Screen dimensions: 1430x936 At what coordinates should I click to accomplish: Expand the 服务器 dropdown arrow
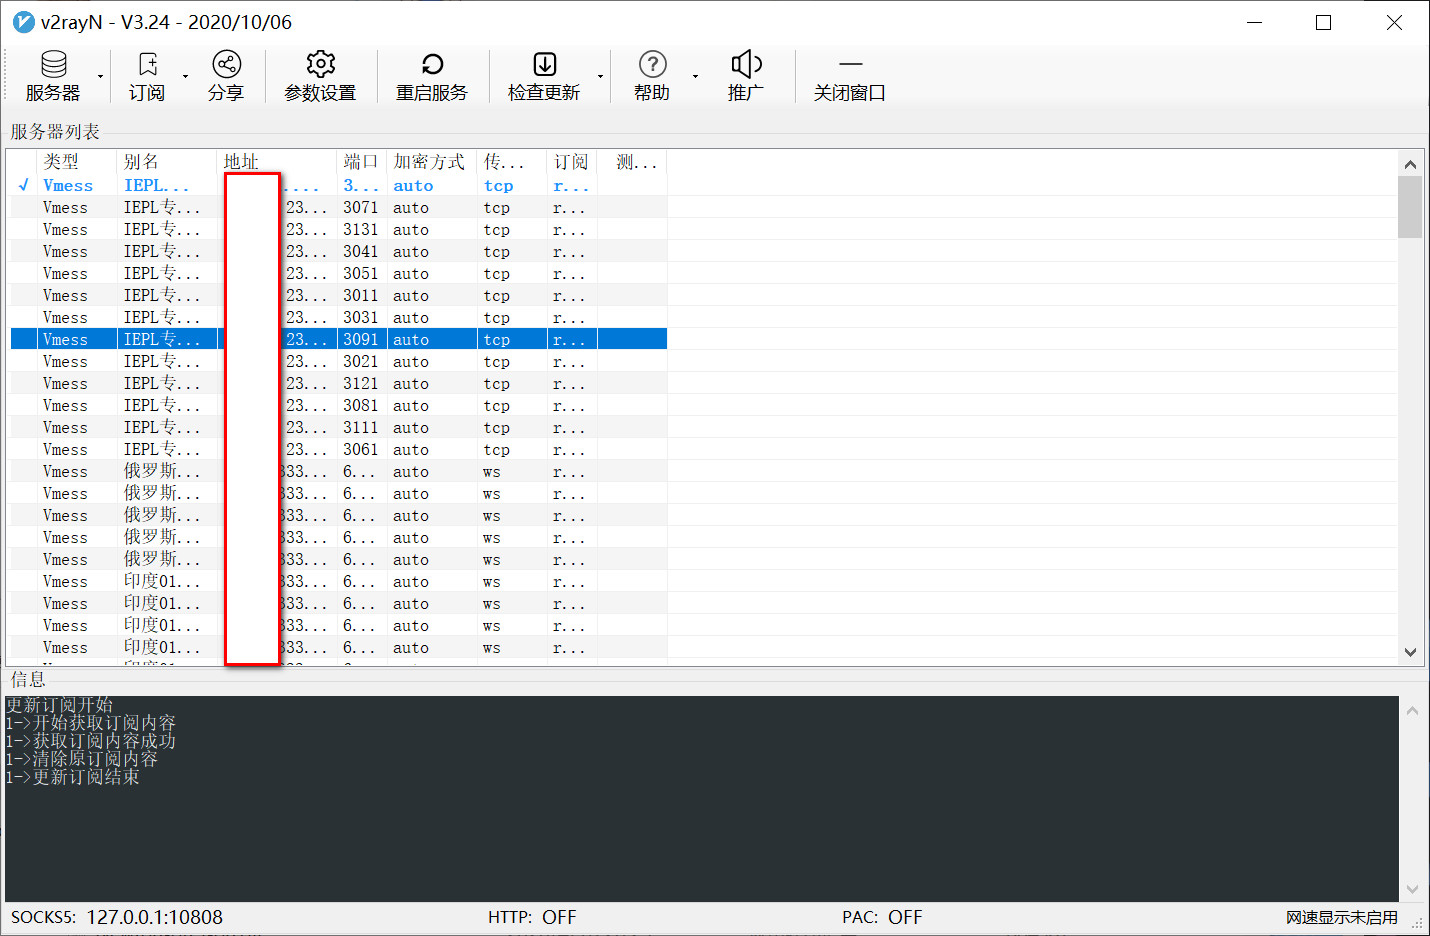tap(100, 77)
